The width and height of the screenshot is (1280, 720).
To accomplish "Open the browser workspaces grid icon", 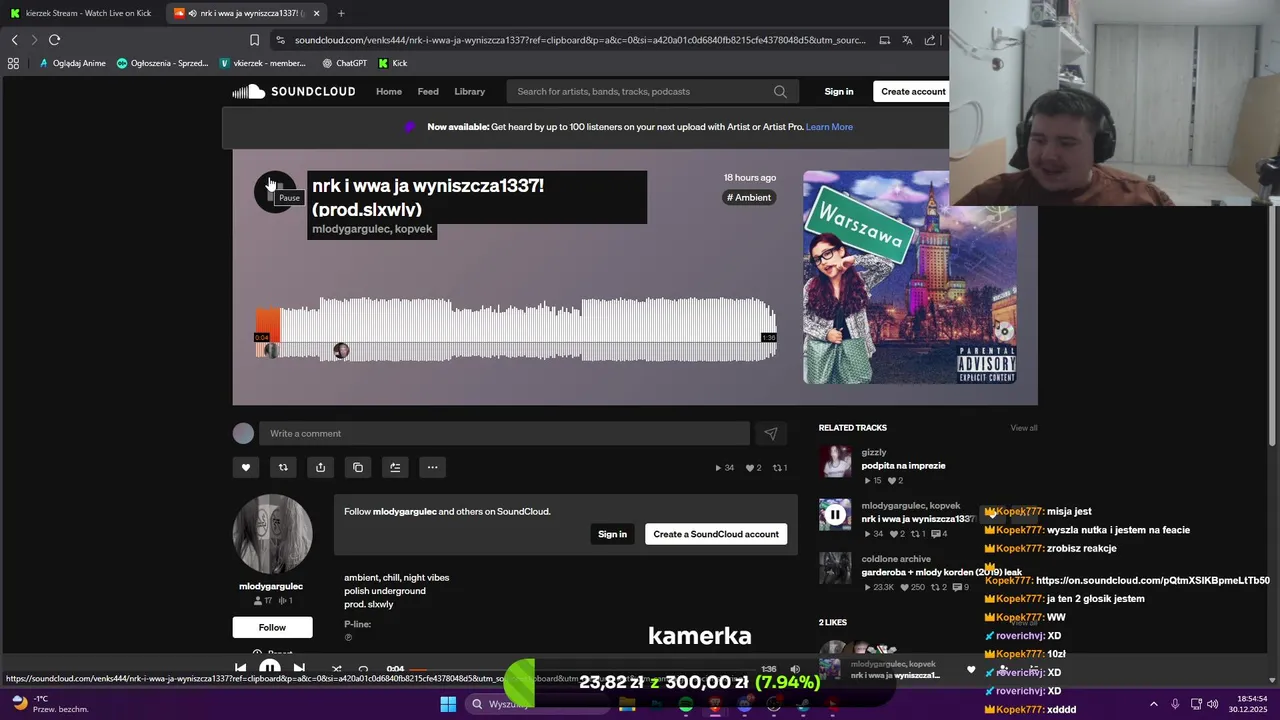I will [x=13, y=63].
